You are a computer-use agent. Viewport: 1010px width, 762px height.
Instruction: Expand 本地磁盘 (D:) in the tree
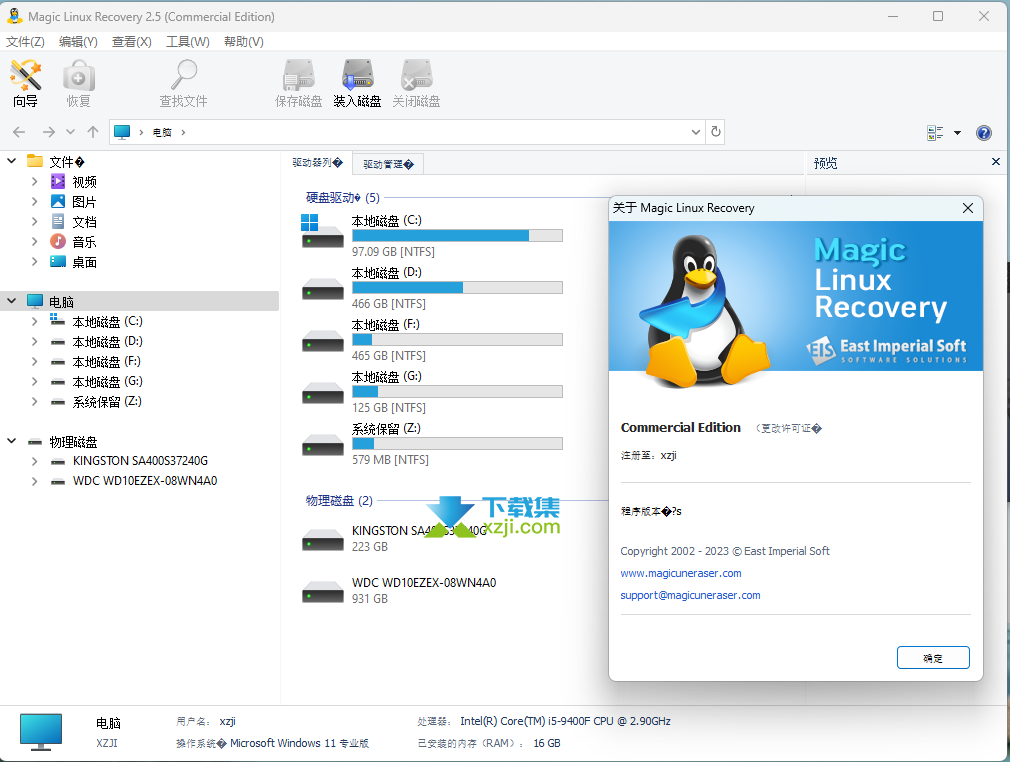35,341
